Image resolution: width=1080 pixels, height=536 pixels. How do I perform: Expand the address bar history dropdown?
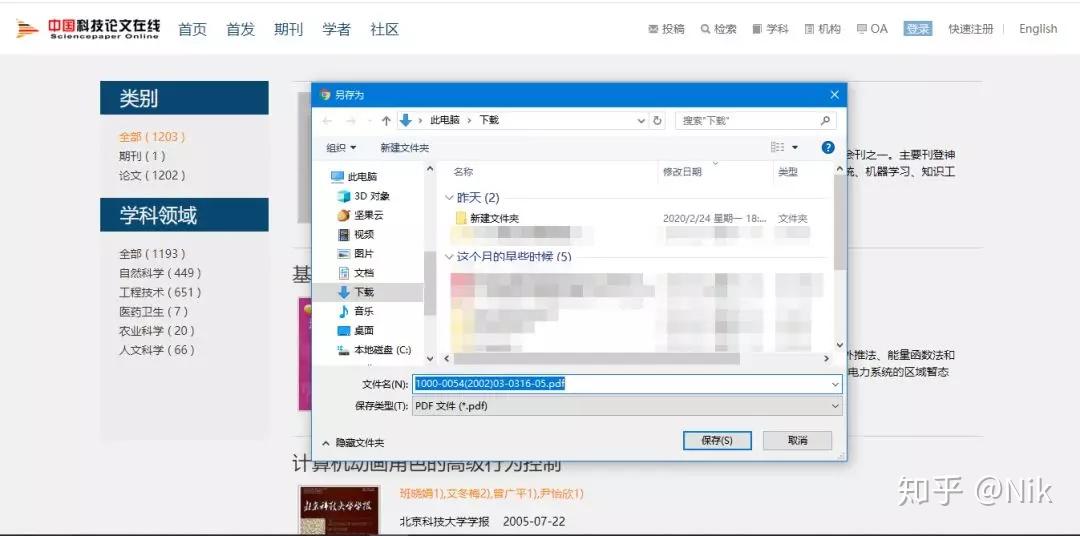coord(642,121)
